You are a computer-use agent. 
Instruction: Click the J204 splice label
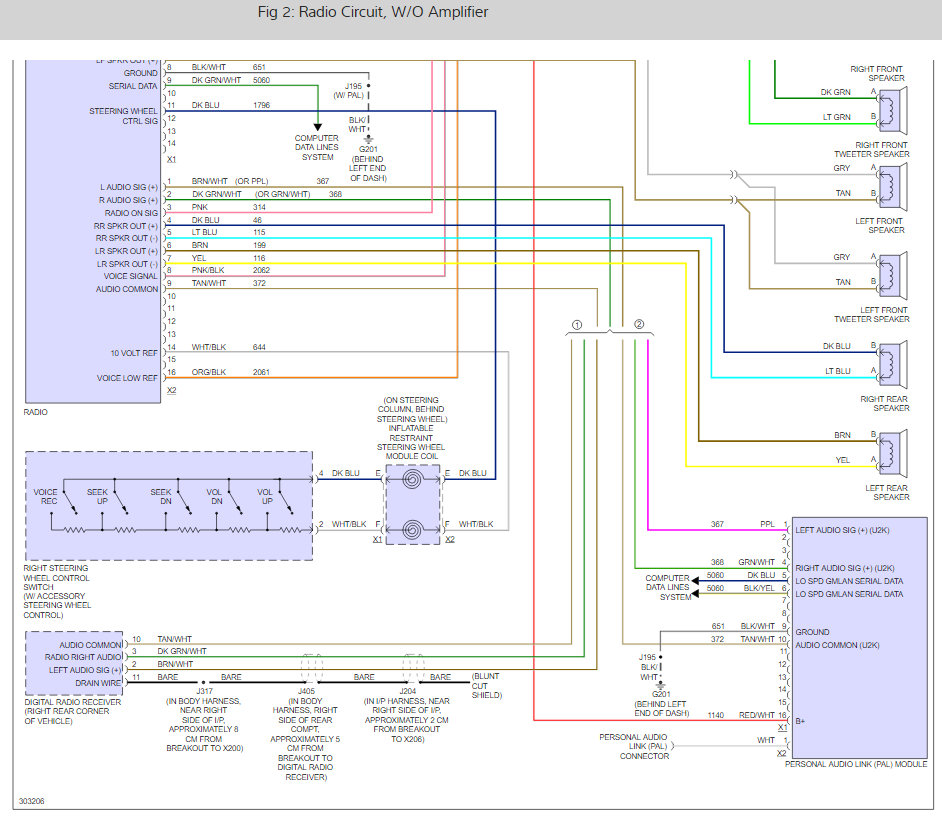[408, 691]
